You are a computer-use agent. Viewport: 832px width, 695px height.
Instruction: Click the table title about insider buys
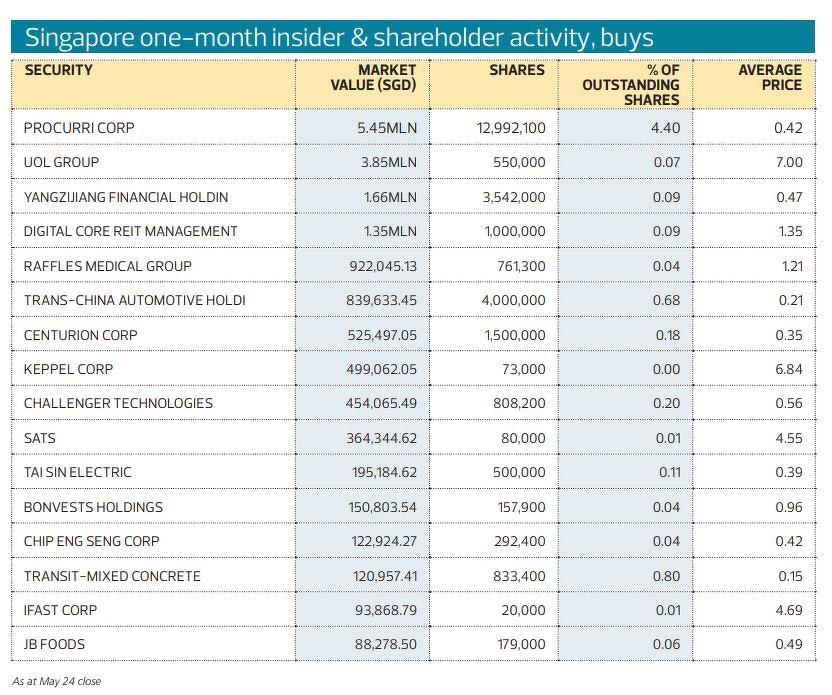point(339,38)
